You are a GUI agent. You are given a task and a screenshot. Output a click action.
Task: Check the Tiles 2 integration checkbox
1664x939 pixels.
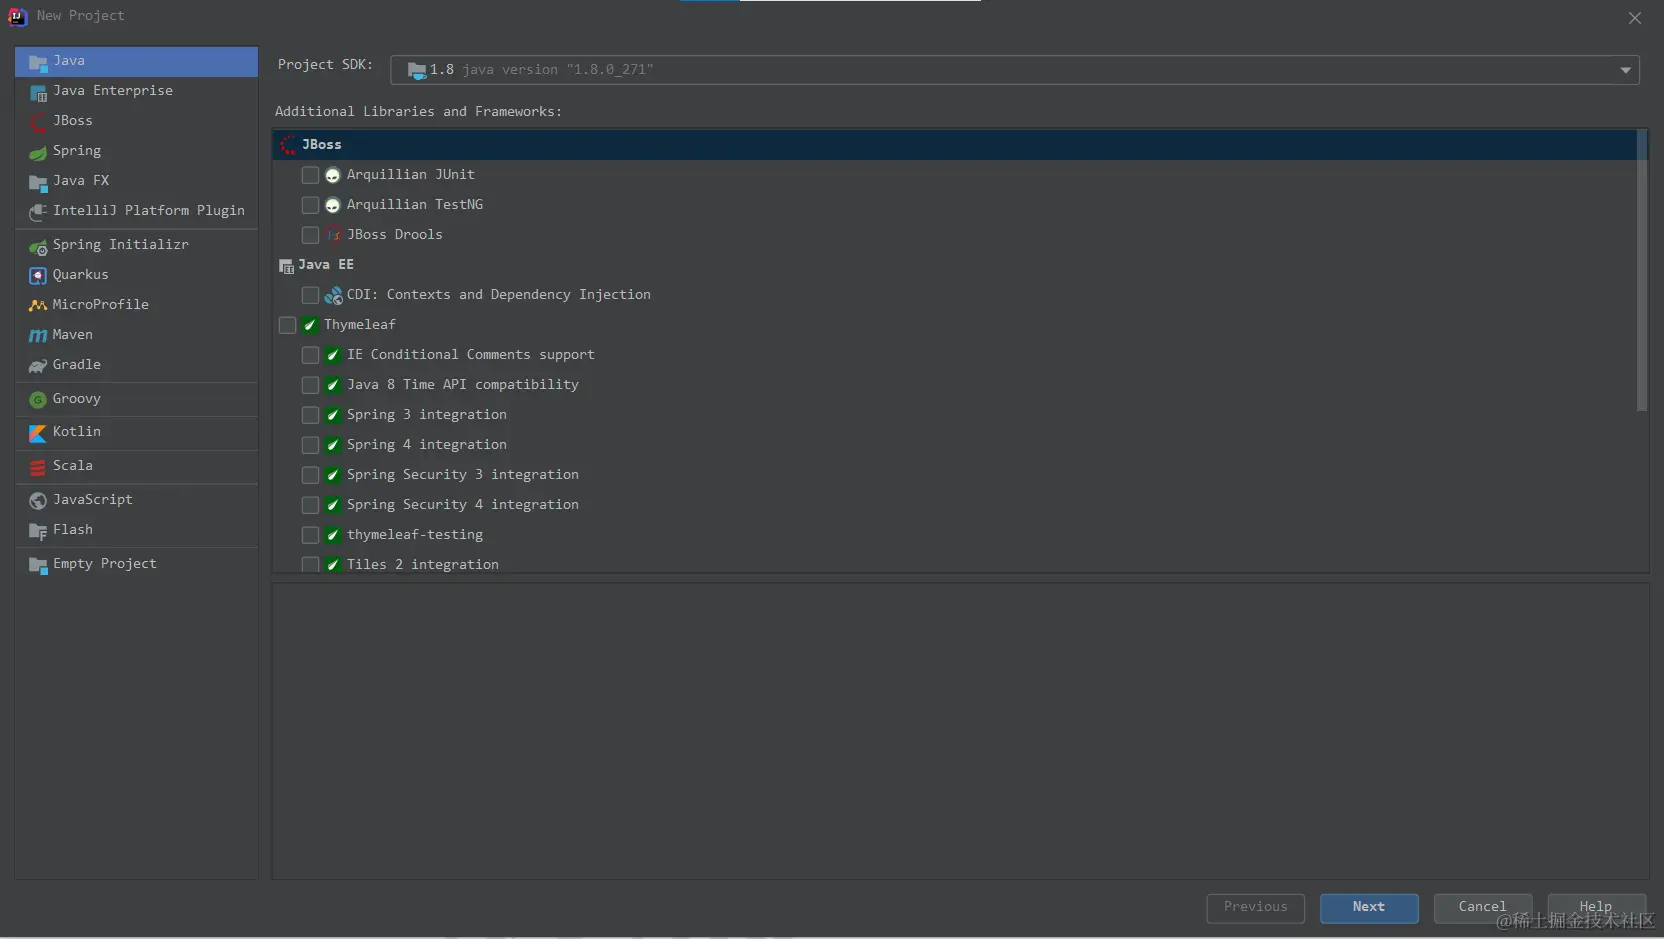[310, 565]
